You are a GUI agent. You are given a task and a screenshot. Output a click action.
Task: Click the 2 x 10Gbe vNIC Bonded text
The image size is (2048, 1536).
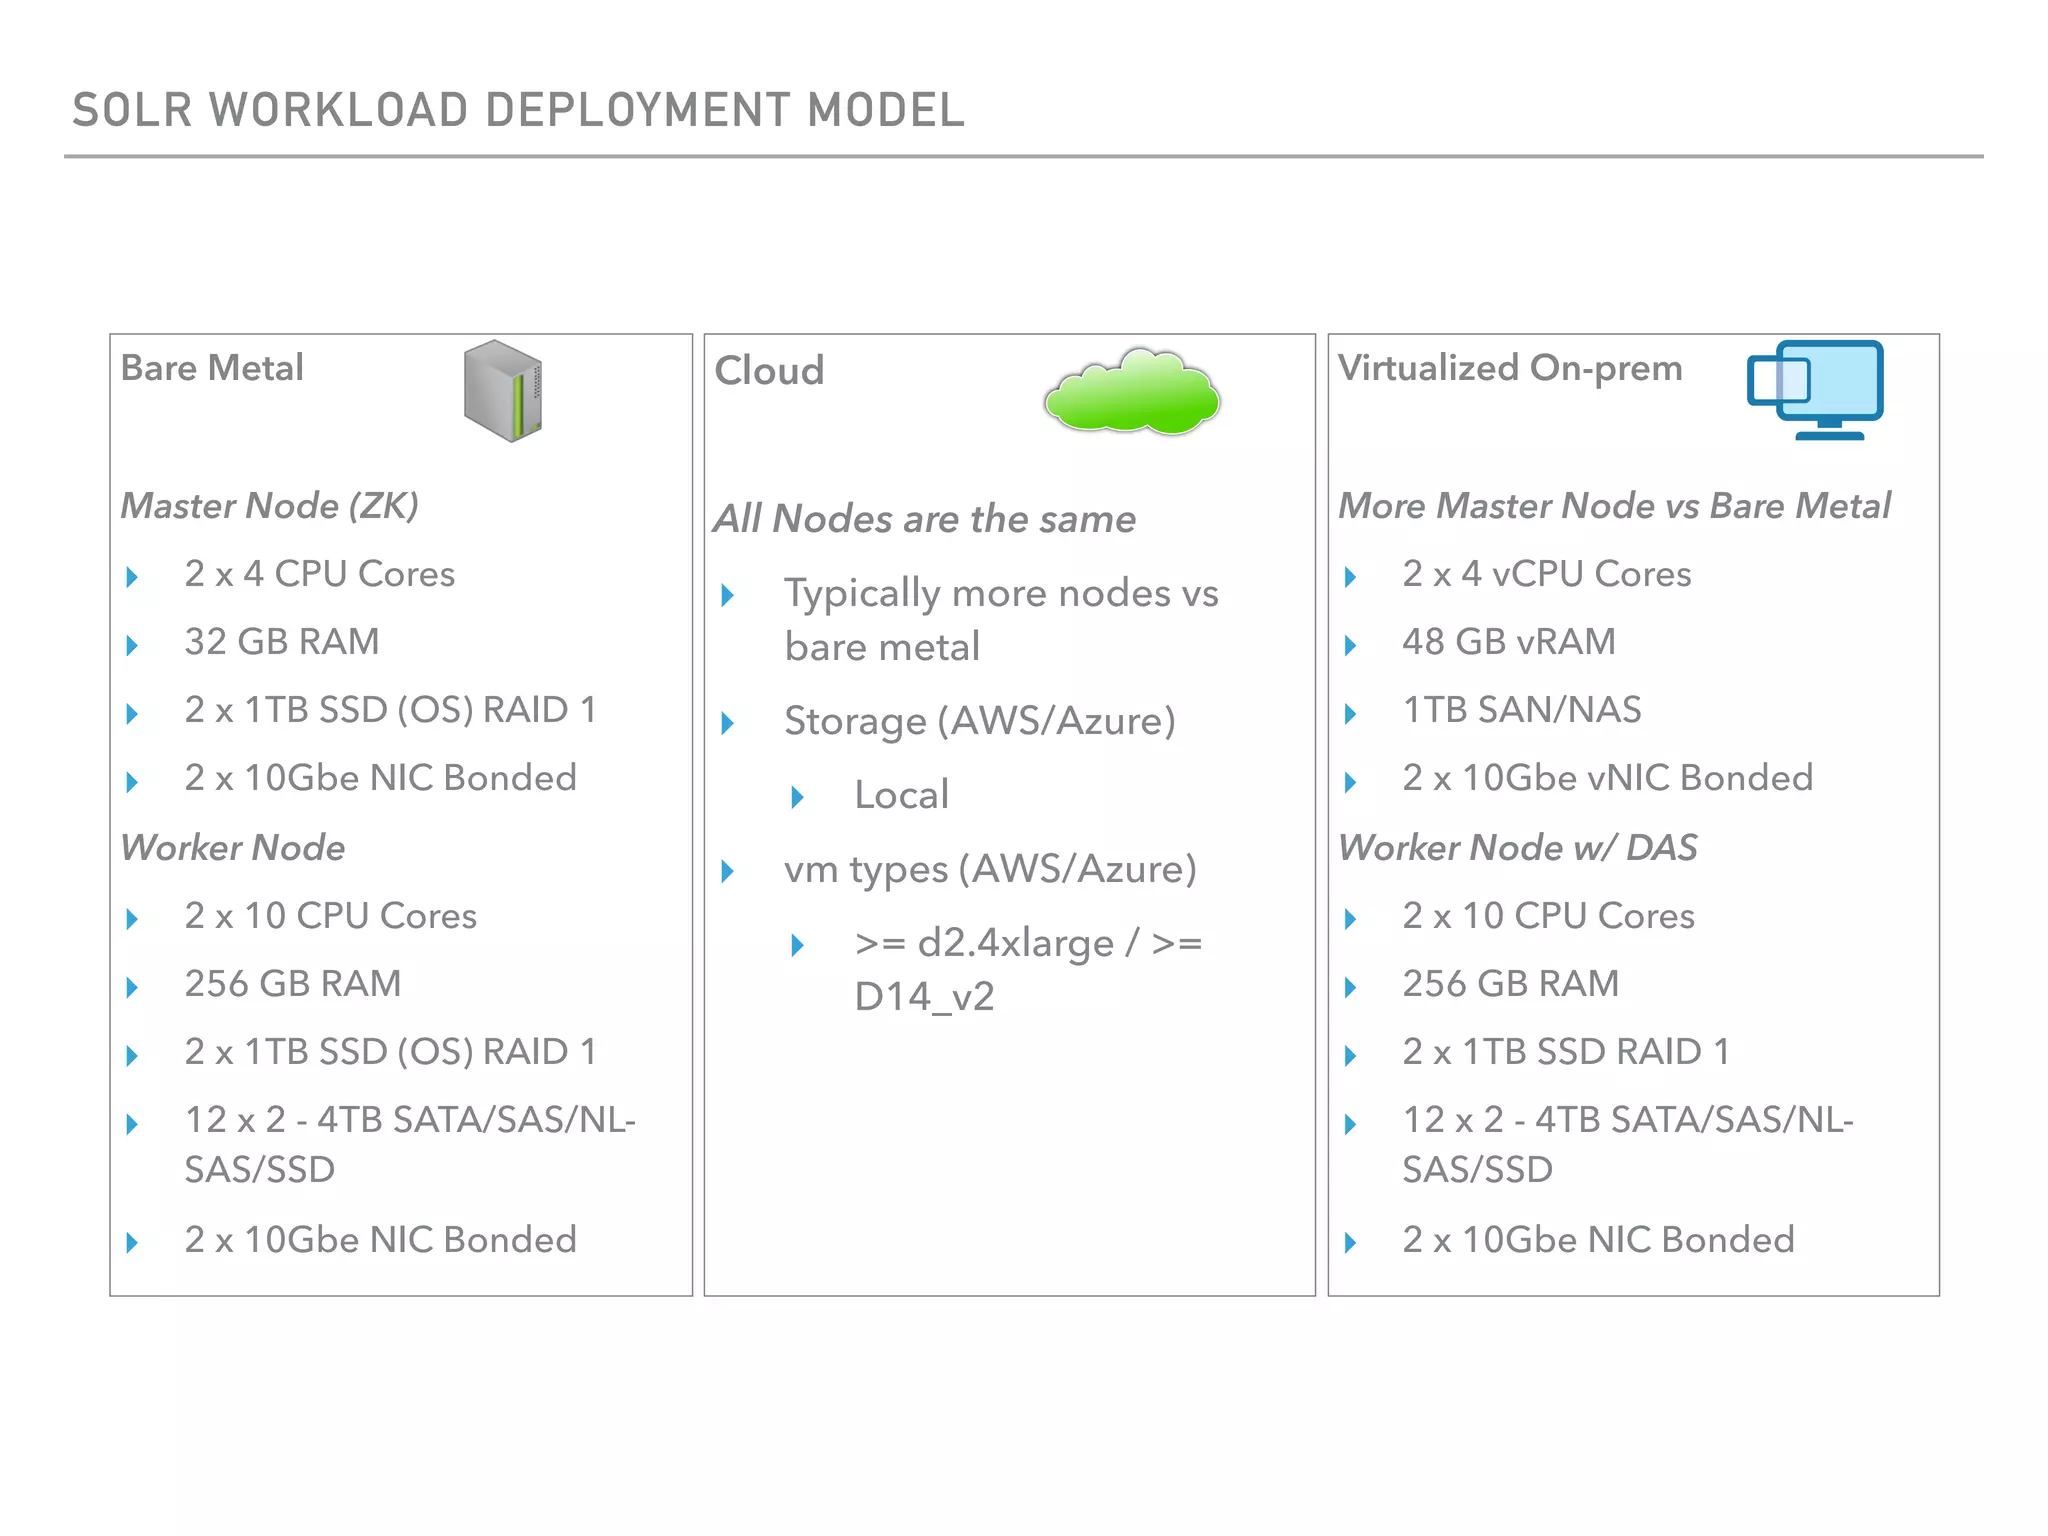tap(1607, 778)
